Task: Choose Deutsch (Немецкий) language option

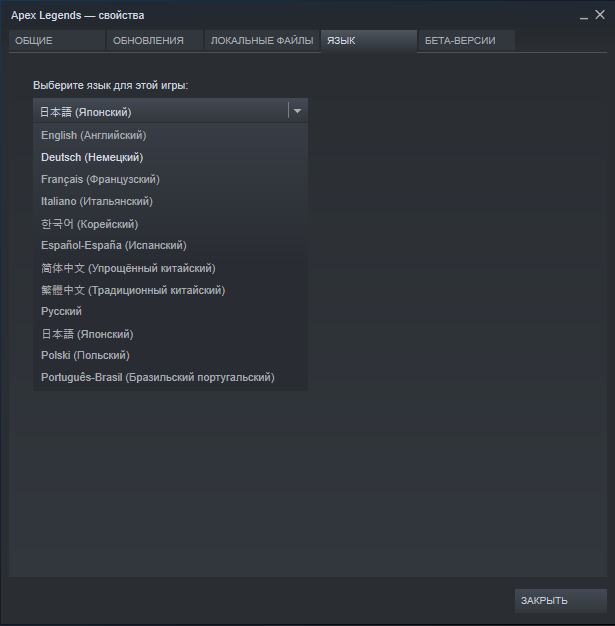Action: point(170,157)
